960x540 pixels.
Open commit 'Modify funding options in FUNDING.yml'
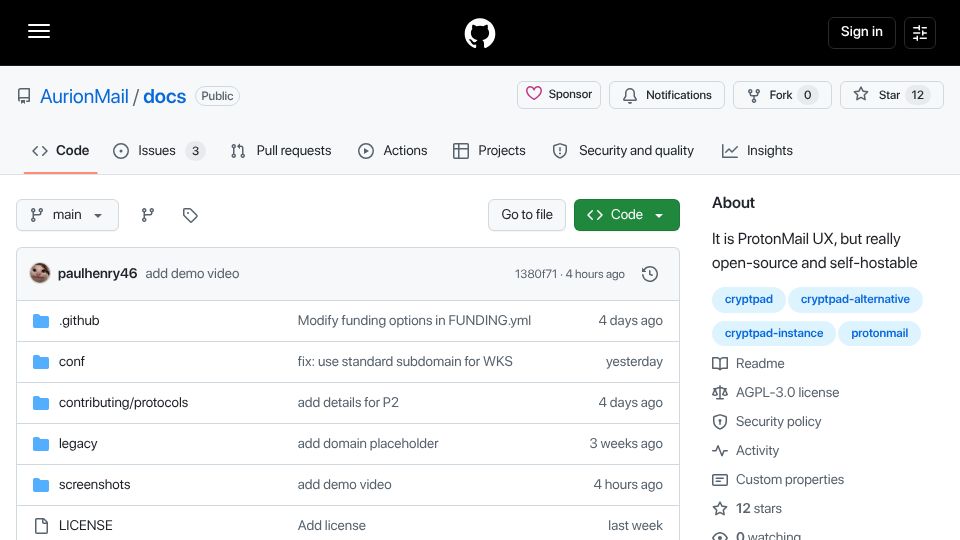[x=414, y=321]
